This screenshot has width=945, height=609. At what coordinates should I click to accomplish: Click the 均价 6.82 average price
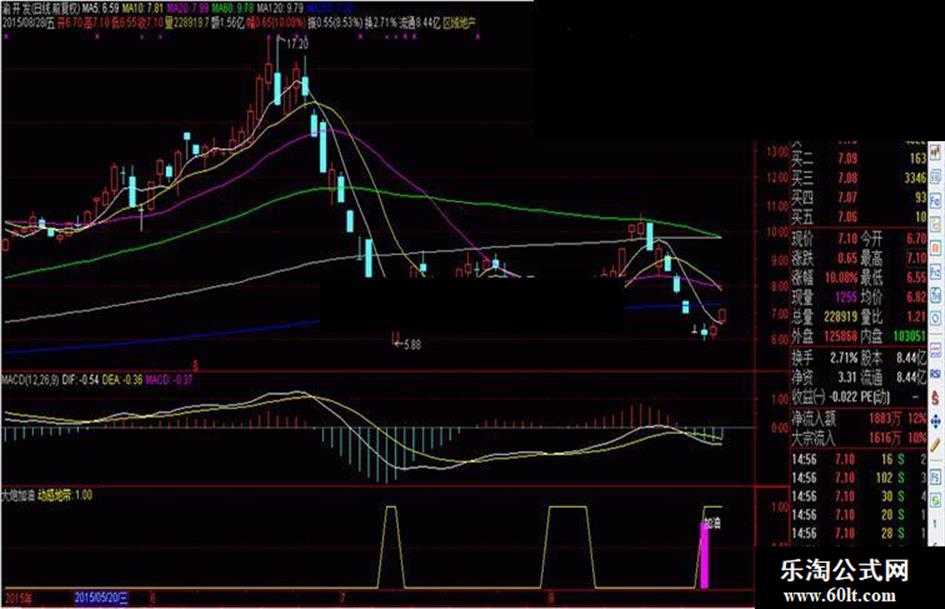[894, 297]
